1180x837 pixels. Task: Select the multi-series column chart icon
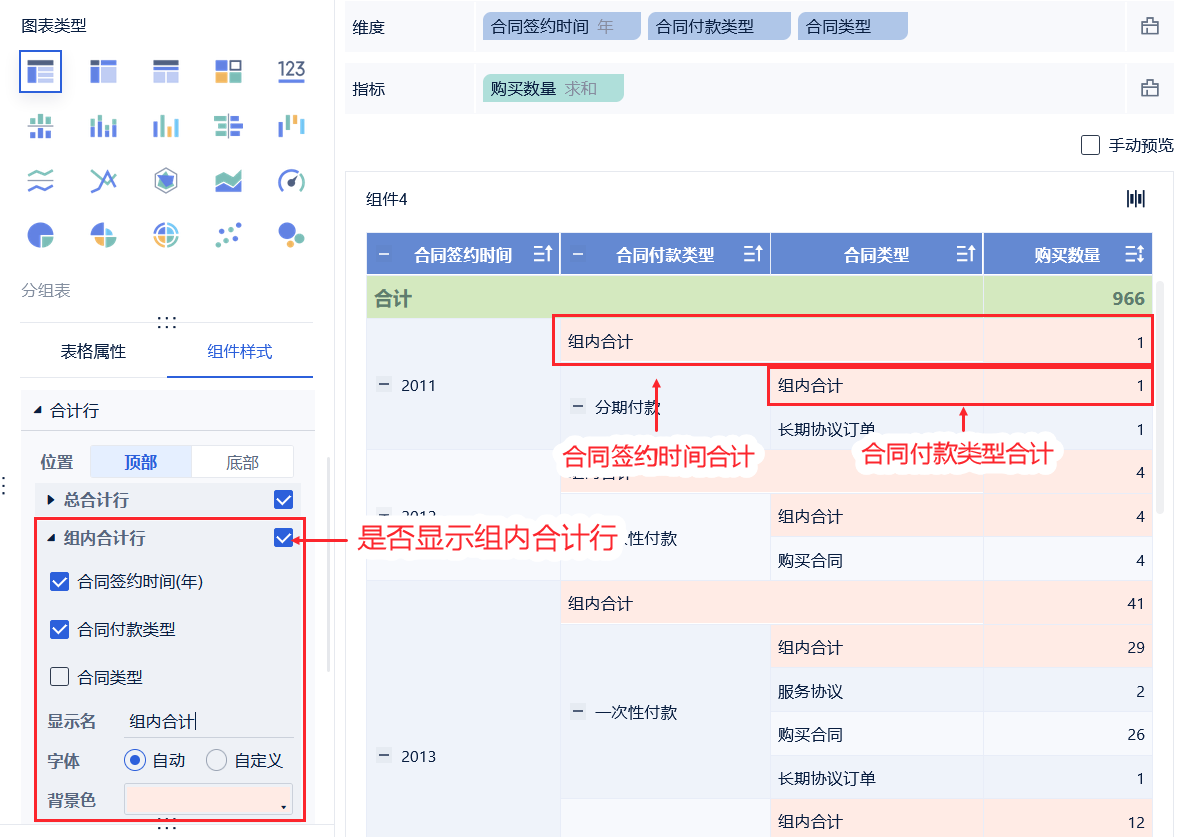point(166,126)
